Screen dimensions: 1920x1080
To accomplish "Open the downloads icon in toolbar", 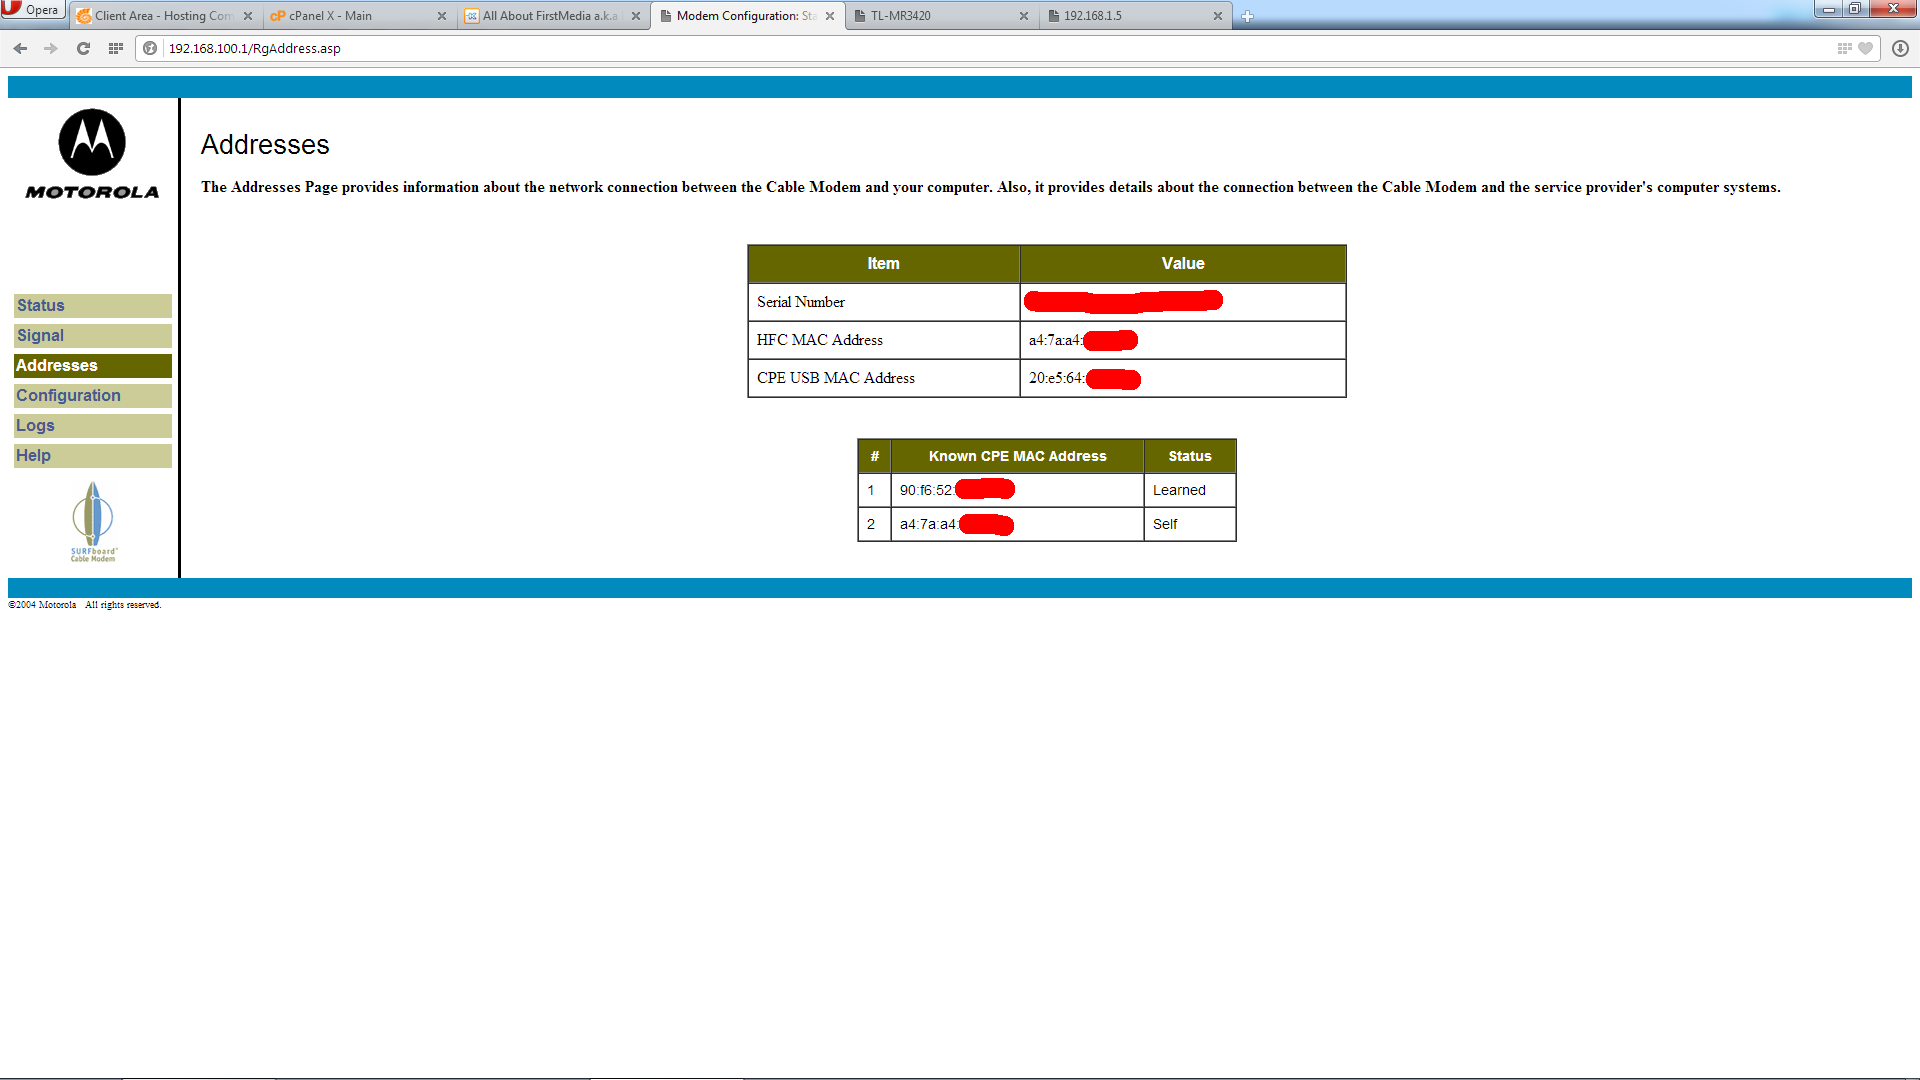I will coord(1900,48).
